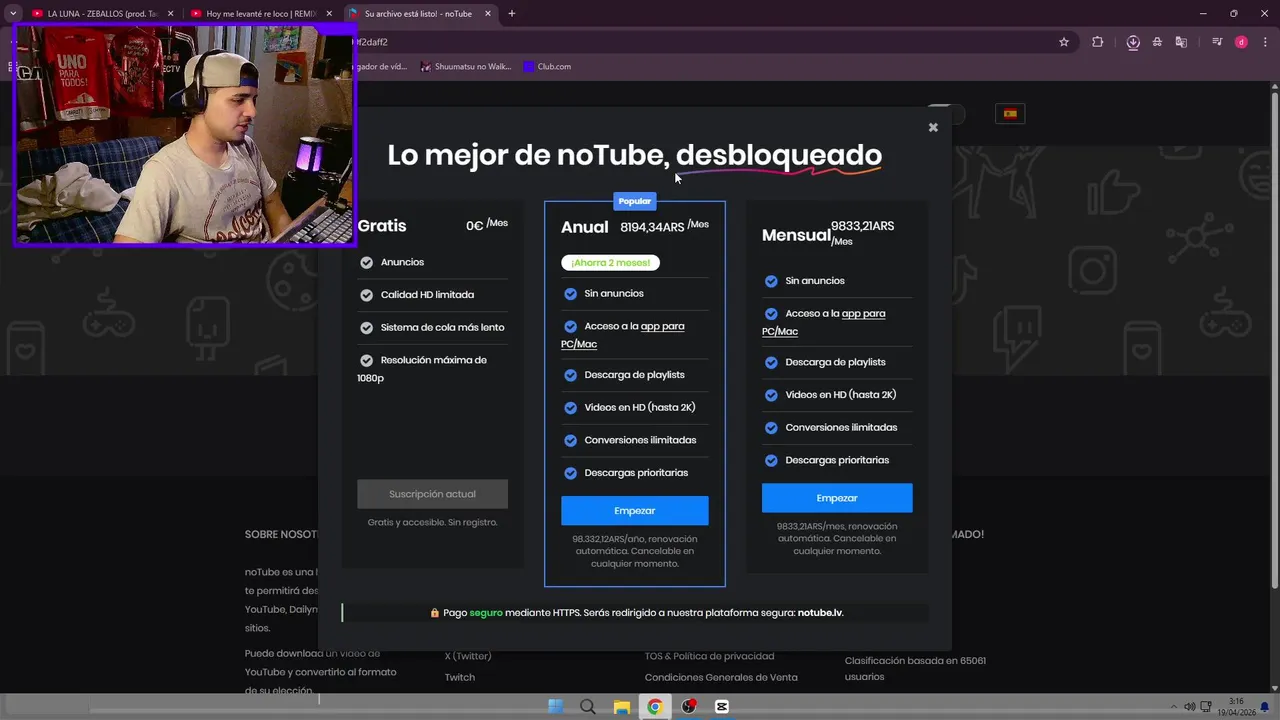Open the taskbar volume icon
This screenshot has width=1280, height=720.
coord(1189,707)
